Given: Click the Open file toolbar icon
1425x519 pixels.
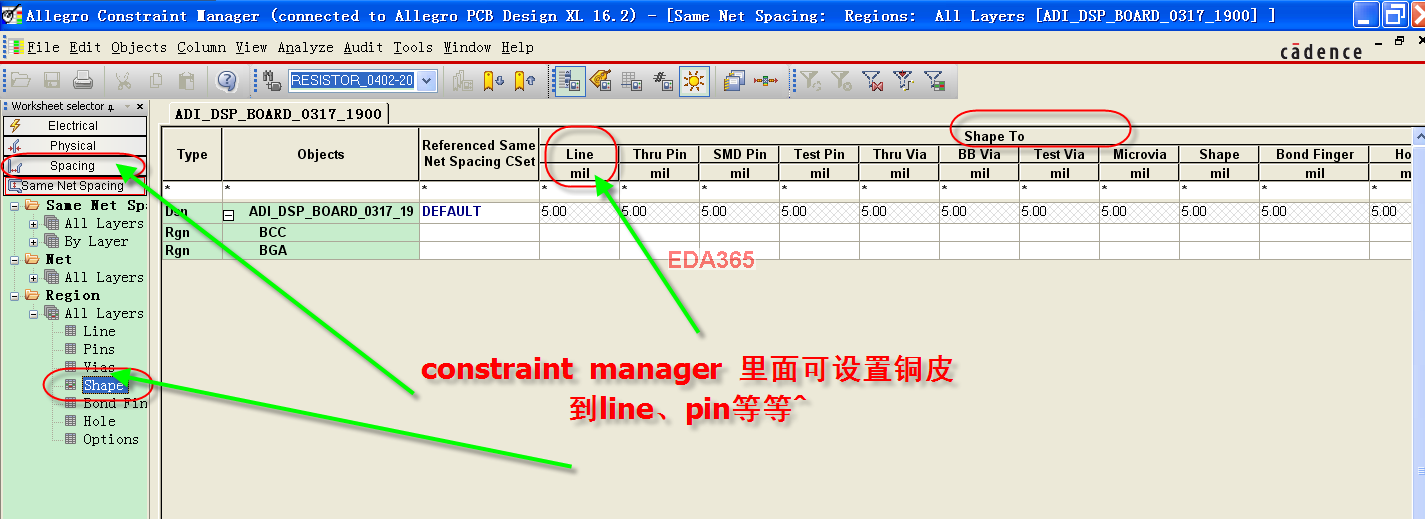Looking at the screenshot, I should pyautogui.click(x=20, y=81).
